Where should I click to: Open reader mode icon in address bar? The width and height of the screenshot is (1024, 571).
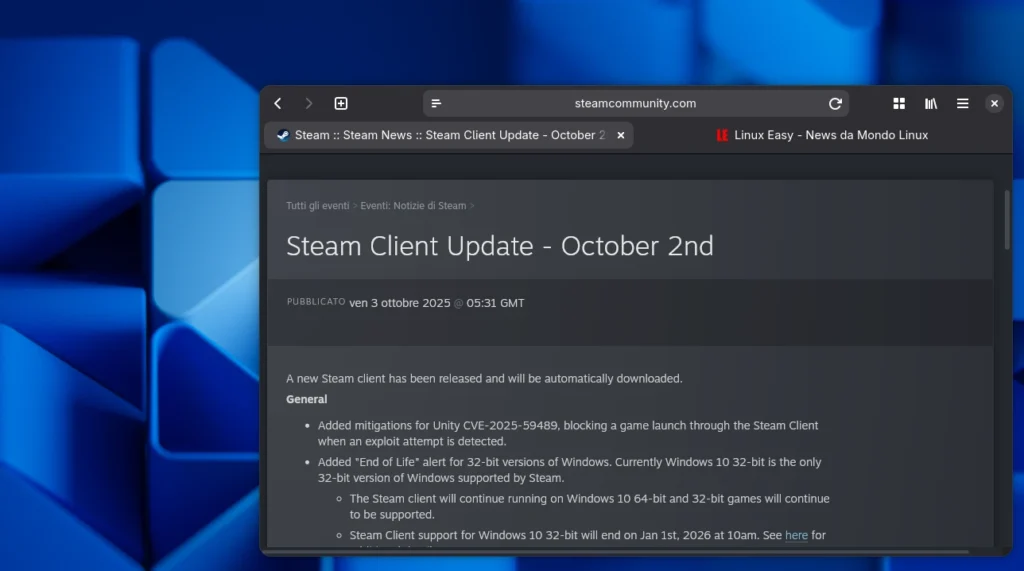pyautogui.click(x=436, y=103)
